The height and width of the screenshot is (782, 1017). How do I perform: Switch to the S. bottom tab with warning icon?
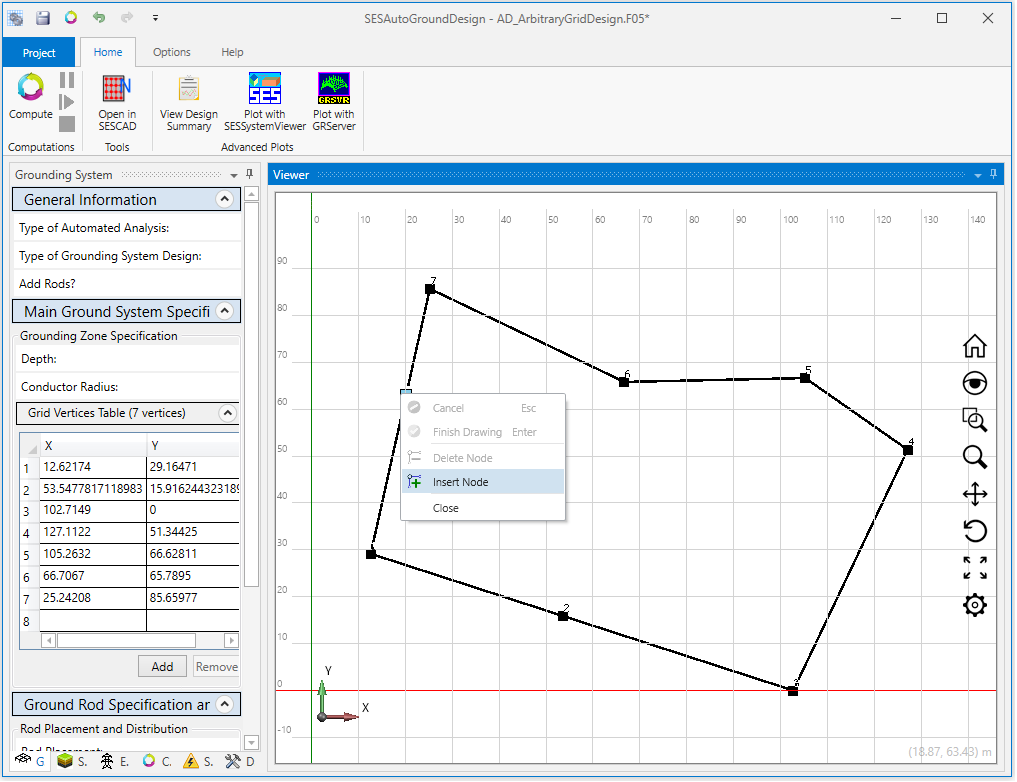pyautogui.click(x=198, y=761)
